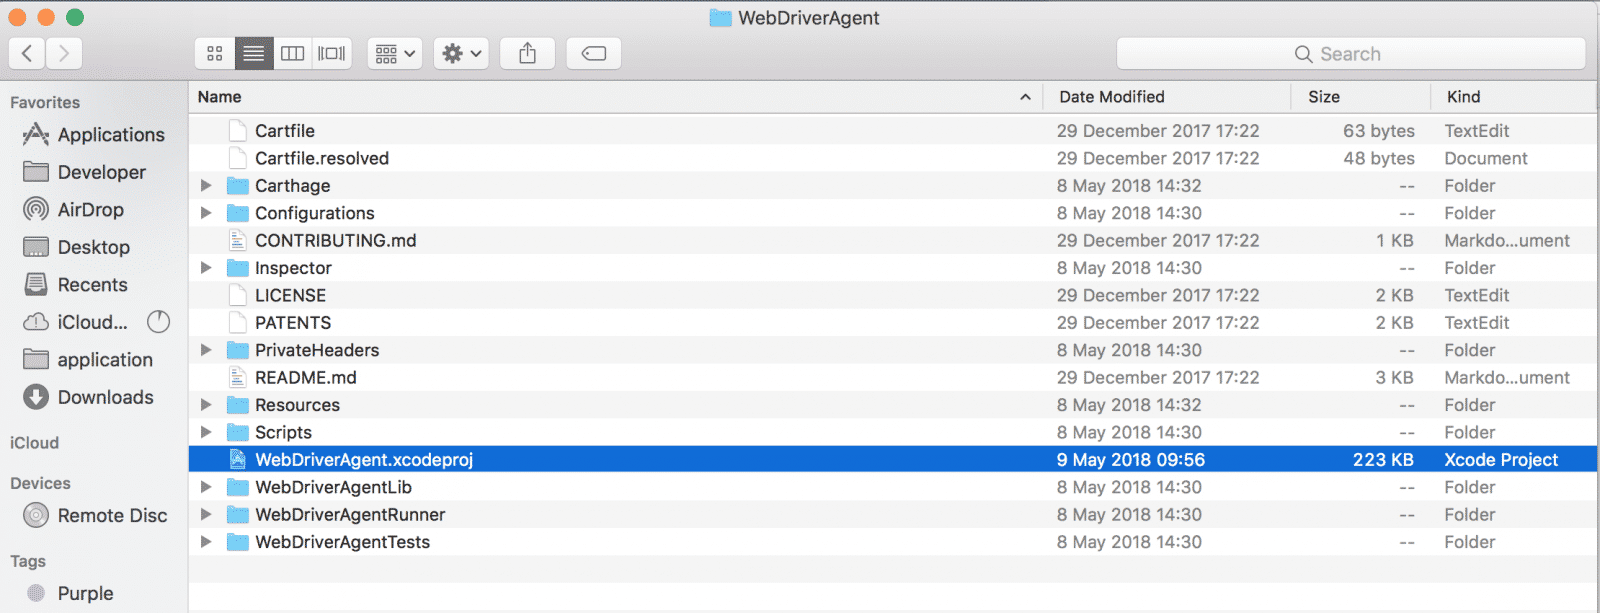Sort by the Kind column header
Image resolution: width=1600 pixels, height=613 pixels.
pos(1463,97)
